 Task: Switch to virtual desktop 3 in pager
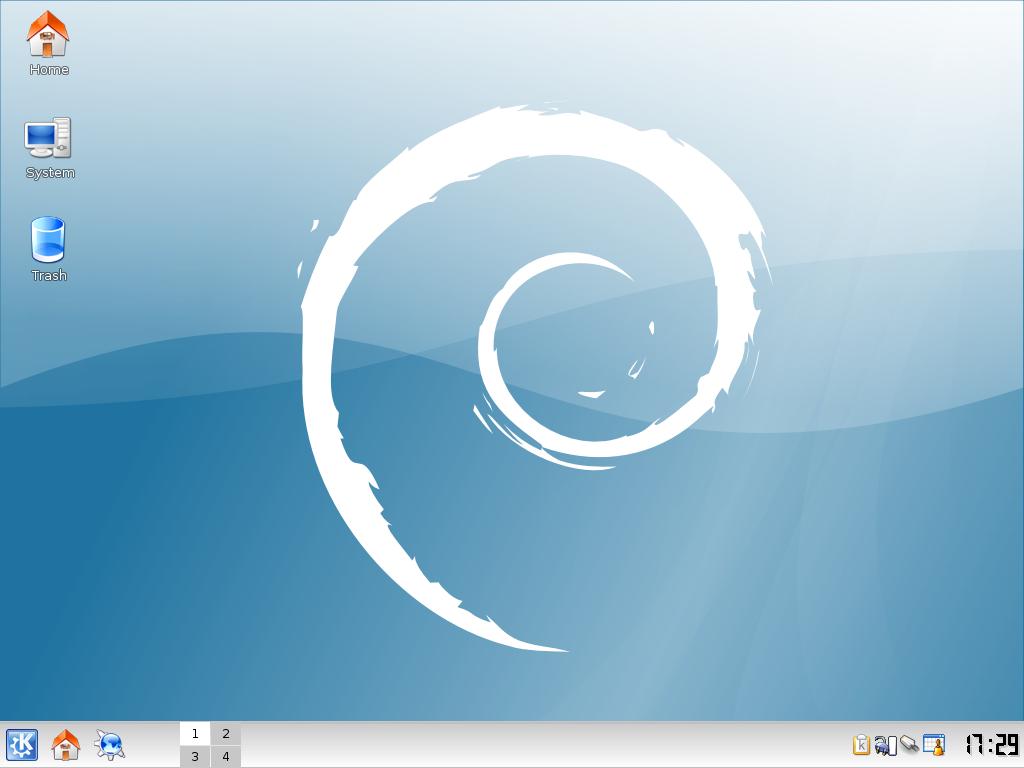(195, 757)
